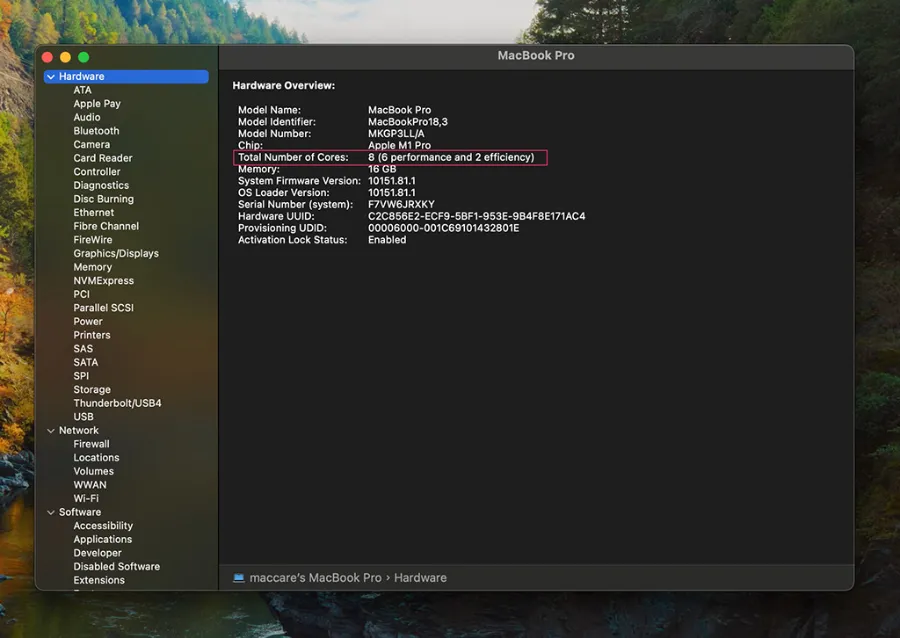Close the window with red button
The image size is (900, 638).
click(x=48, y=57)
